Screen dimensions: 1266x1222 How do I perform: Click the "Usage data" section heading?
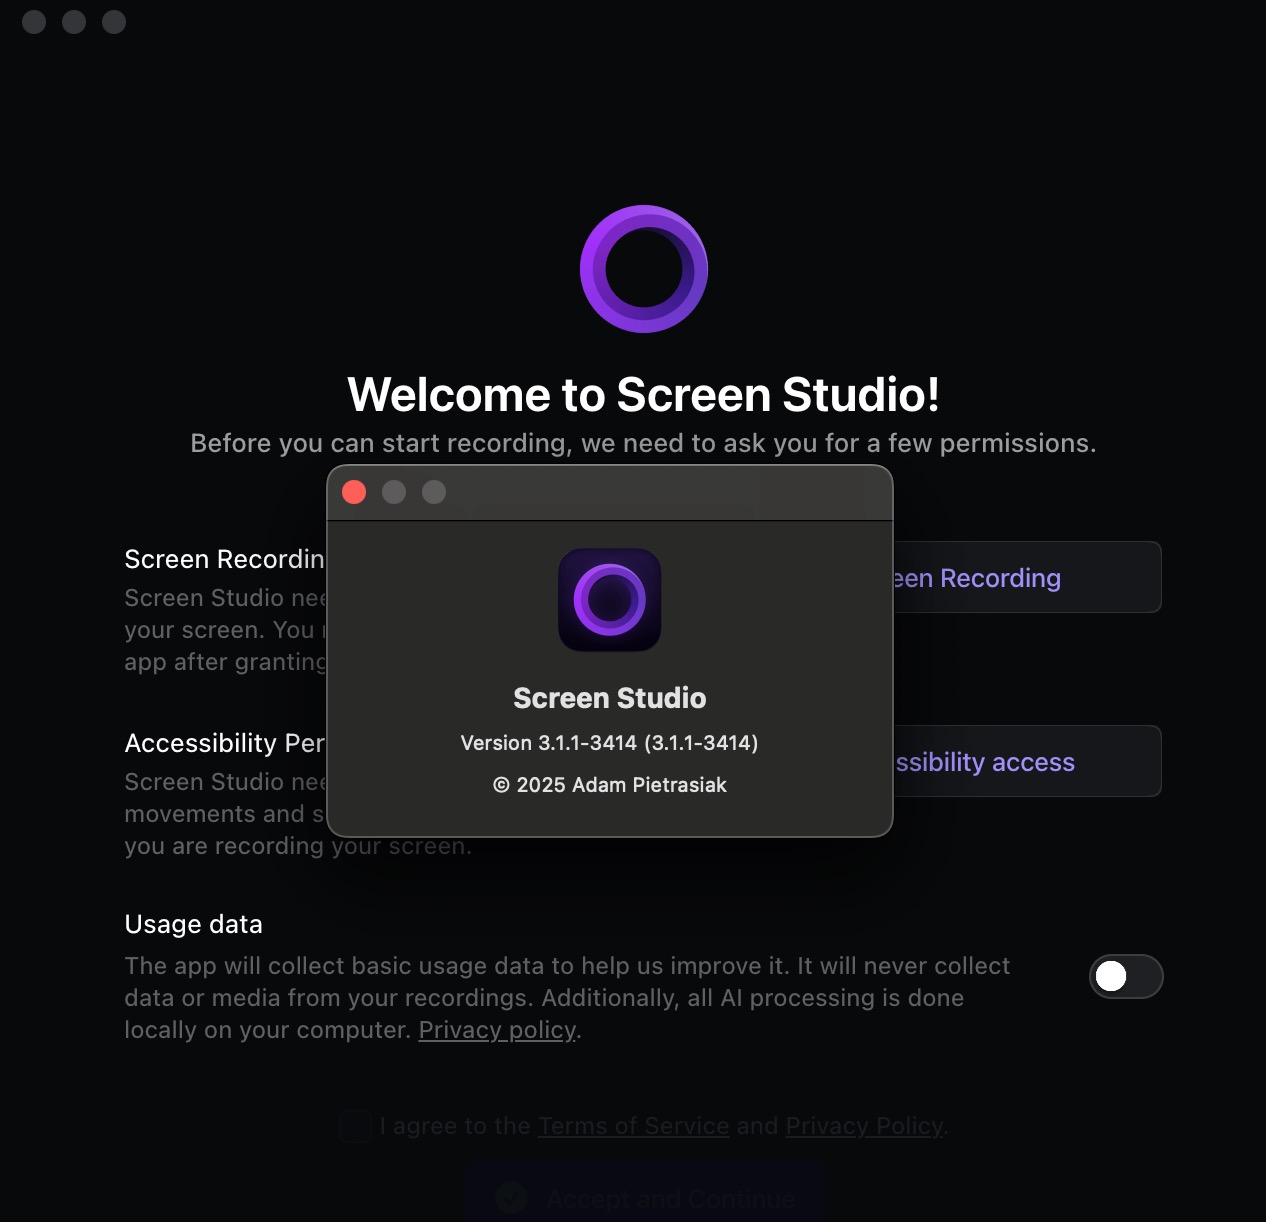pos(193,924)
